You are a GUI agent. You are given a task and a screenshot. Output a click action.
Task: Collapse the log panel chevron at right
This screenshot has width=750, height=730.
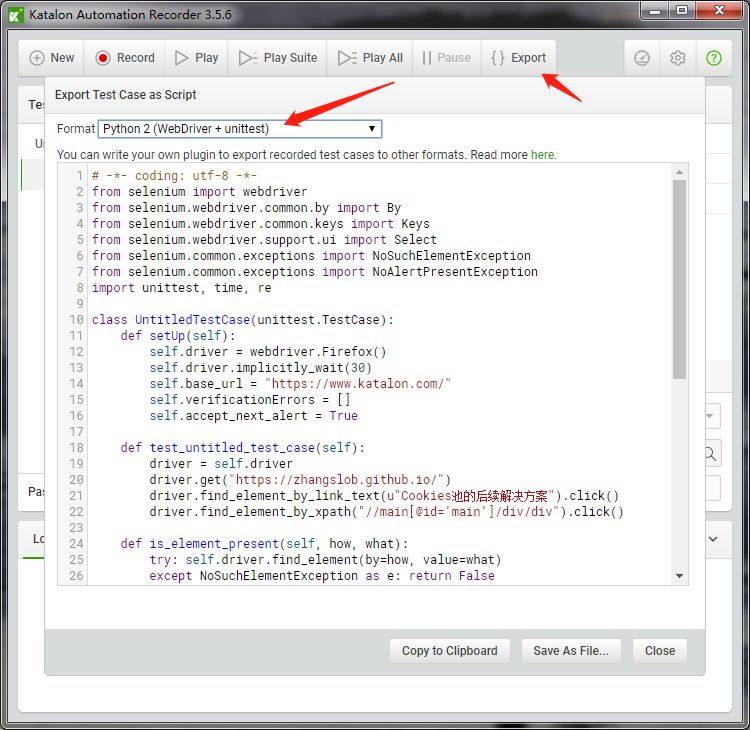pos(713,539)
